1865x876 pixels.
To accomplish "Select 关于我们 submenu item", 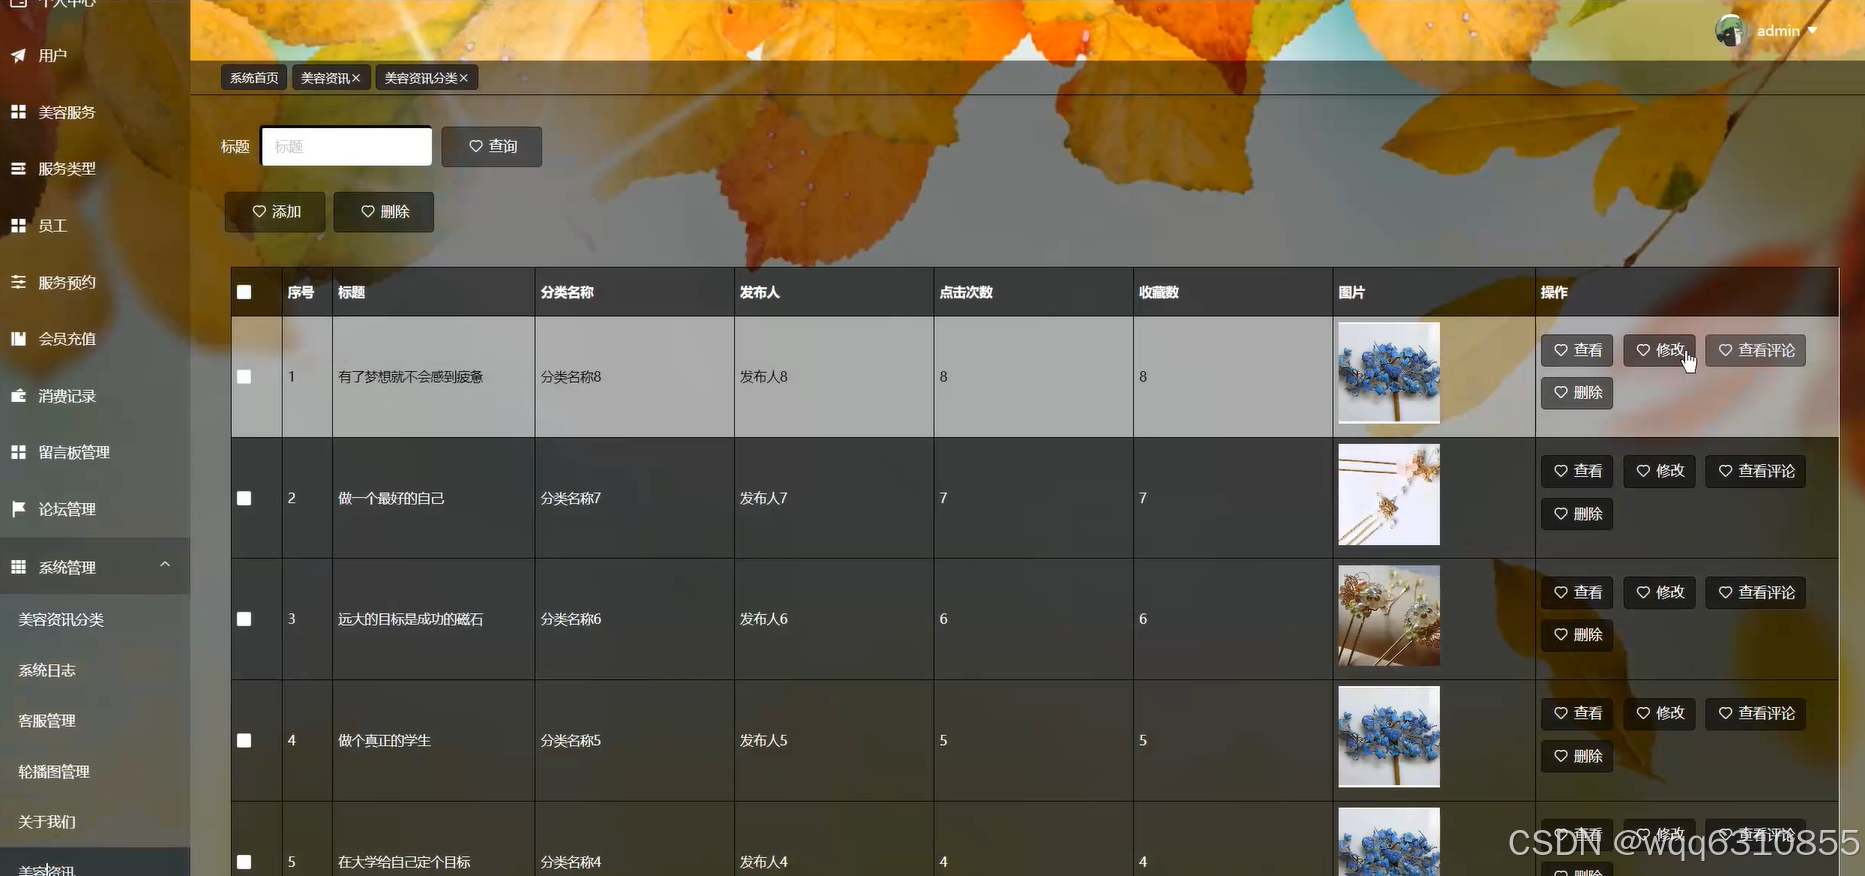I will [x=95, y=822].
